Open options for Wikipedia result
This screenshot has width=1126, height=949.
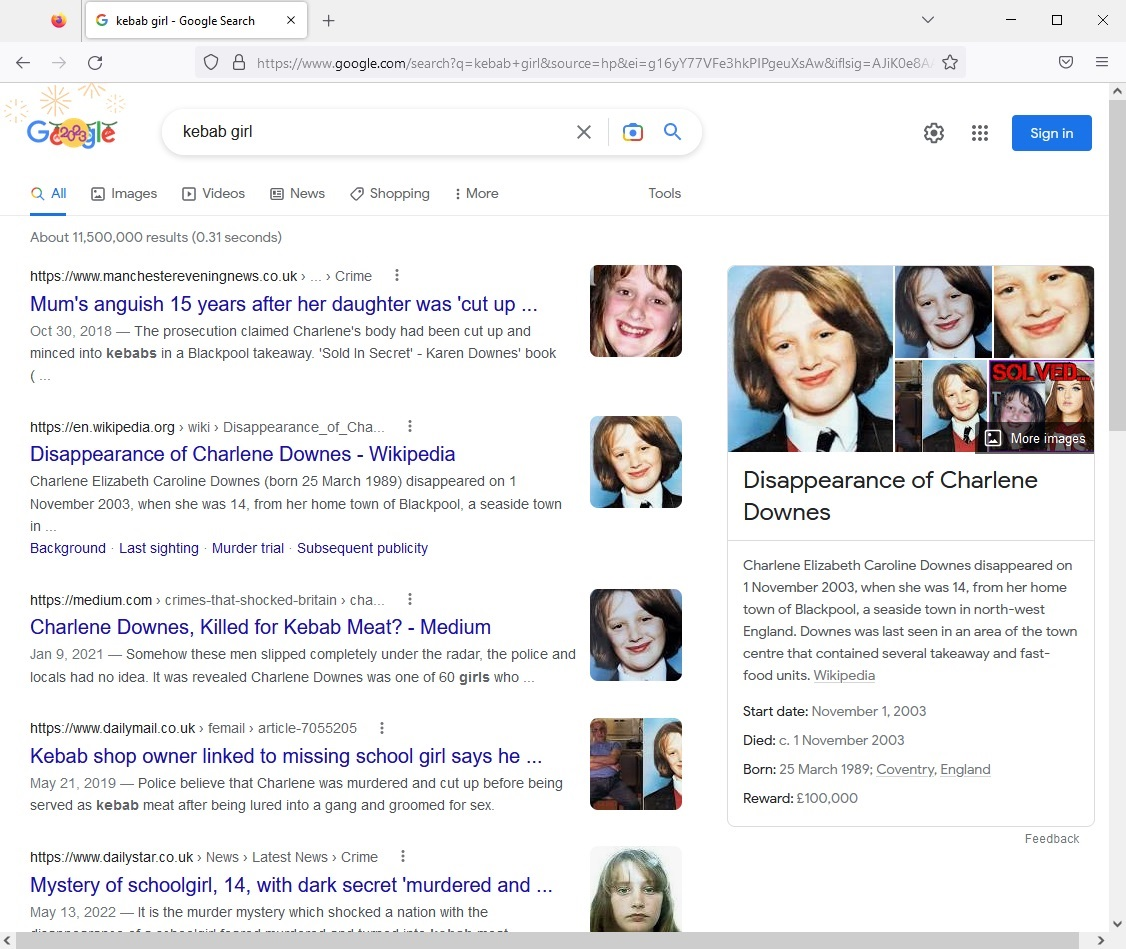pyautogui.click(x=410, y=426)
